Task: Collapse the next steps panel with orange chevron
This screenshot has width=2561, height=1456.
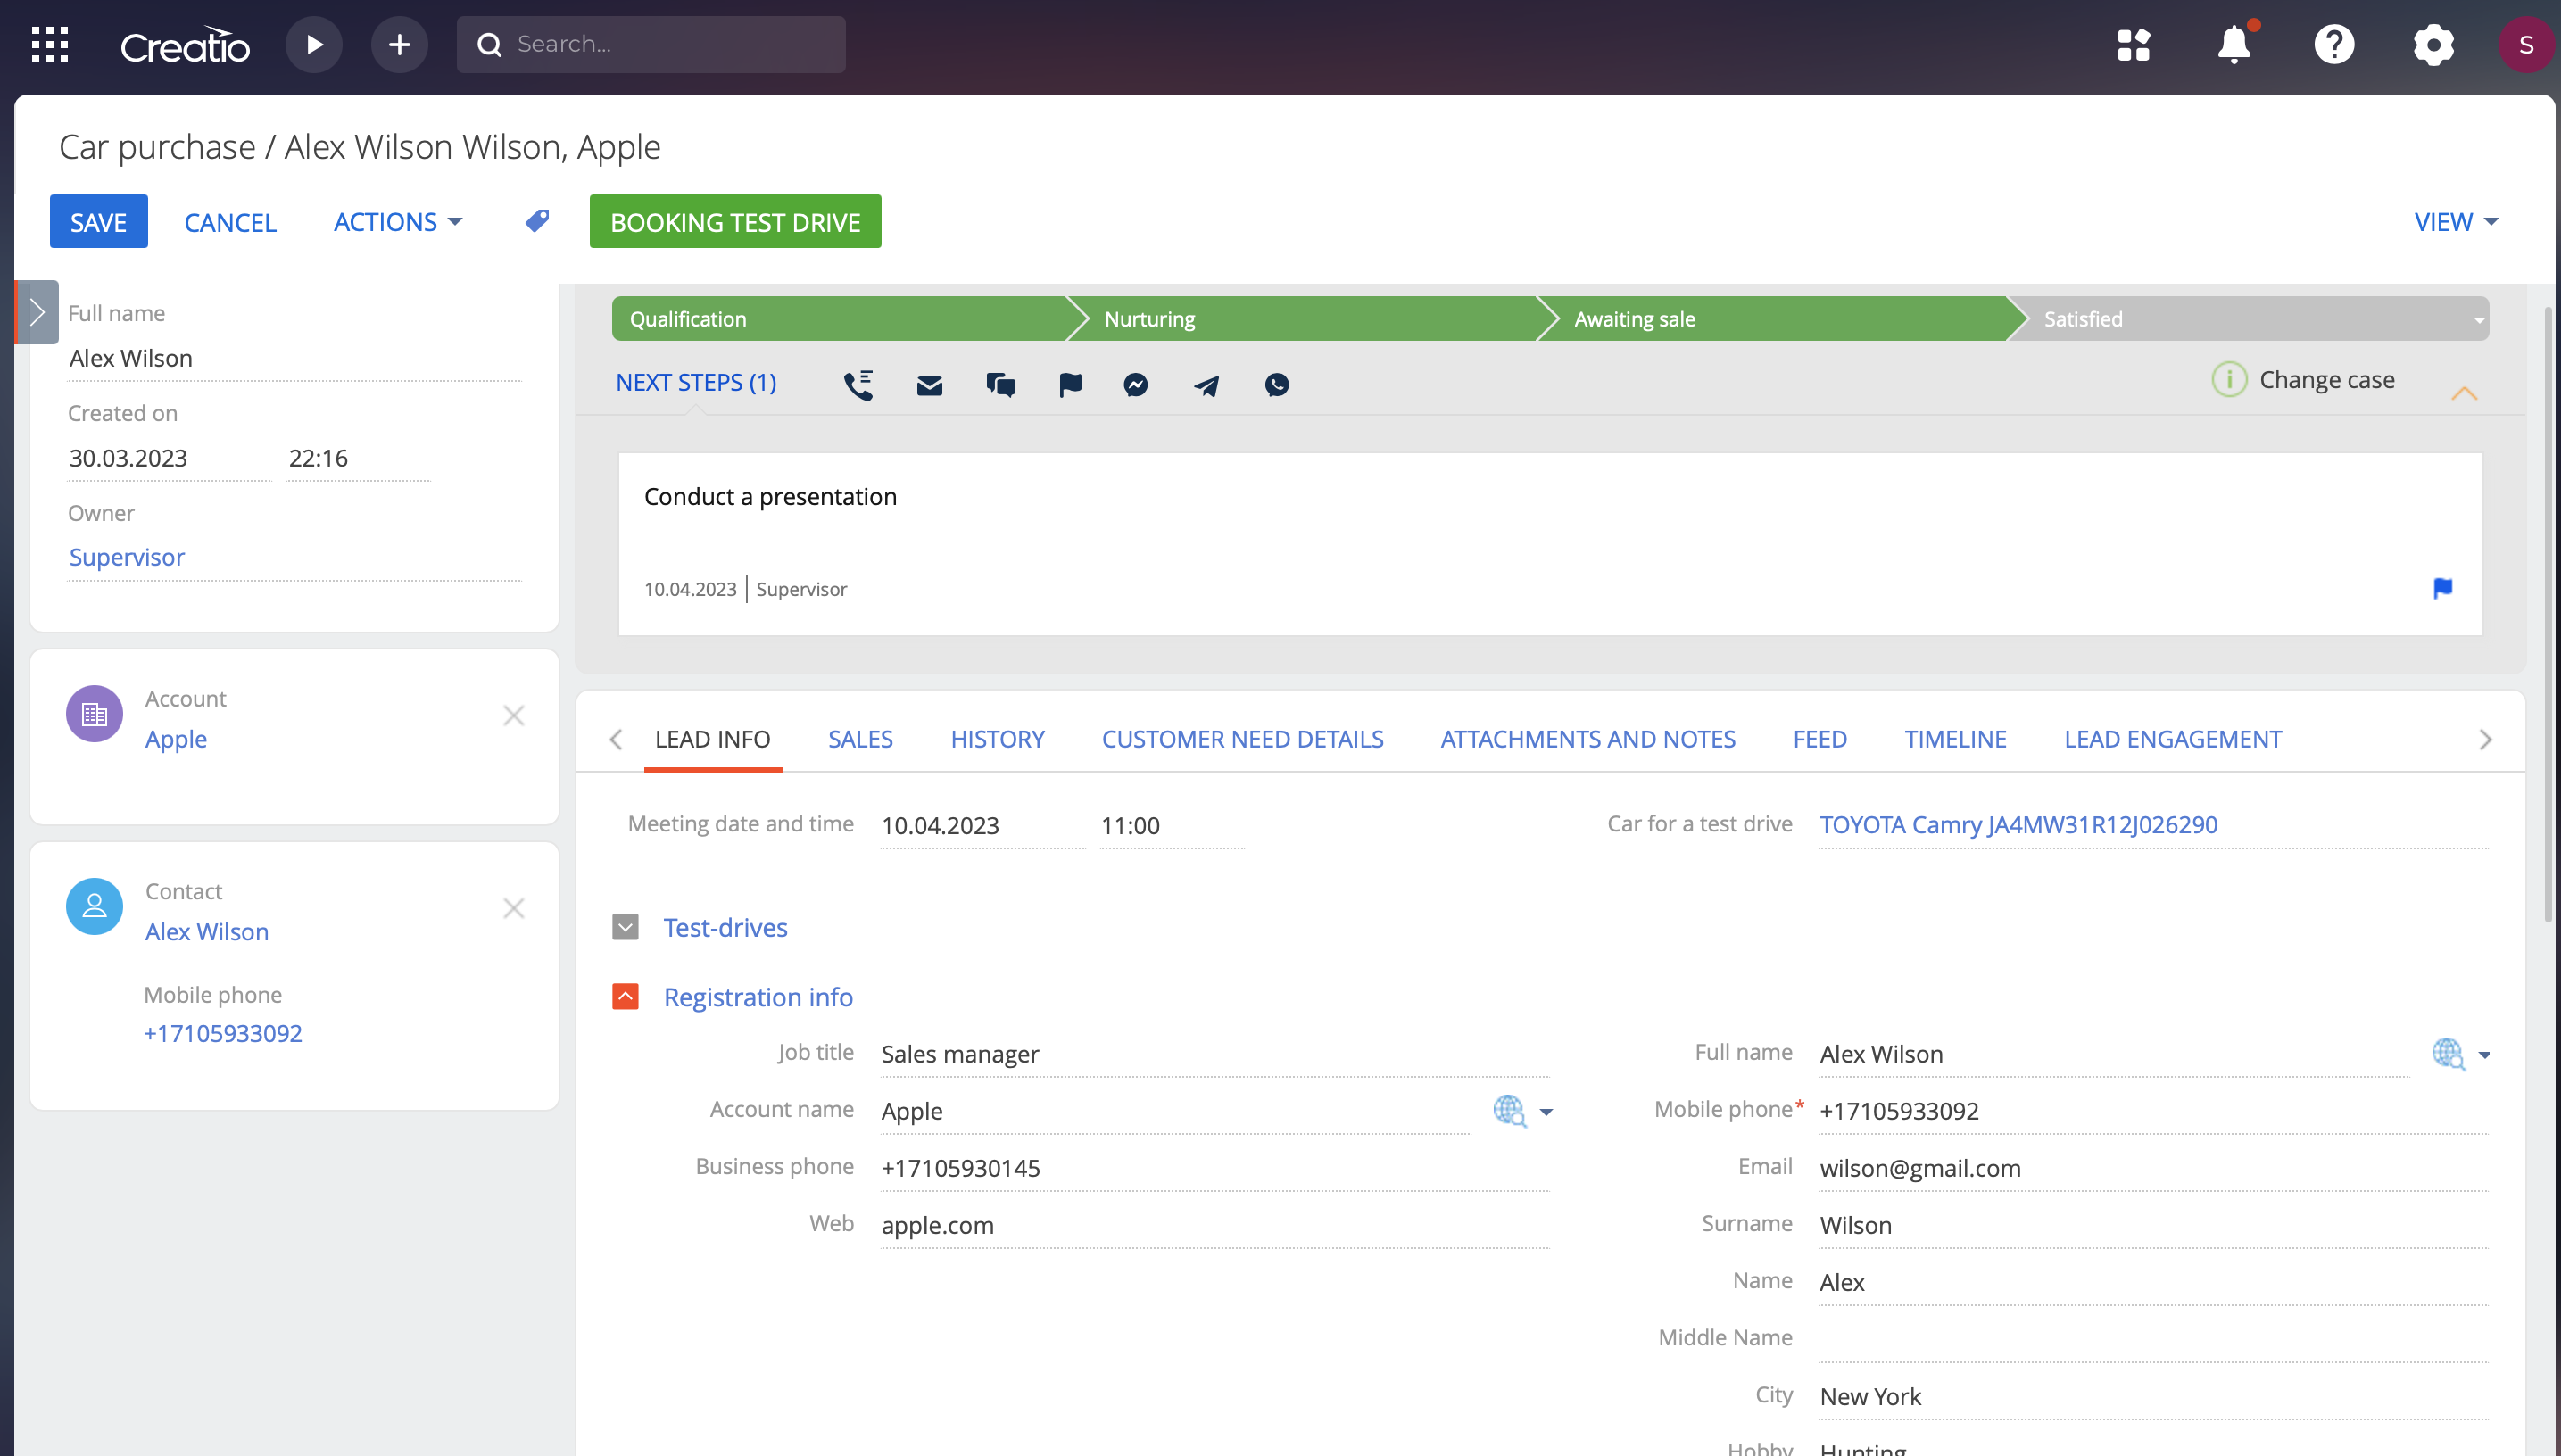Action: 2464,393
